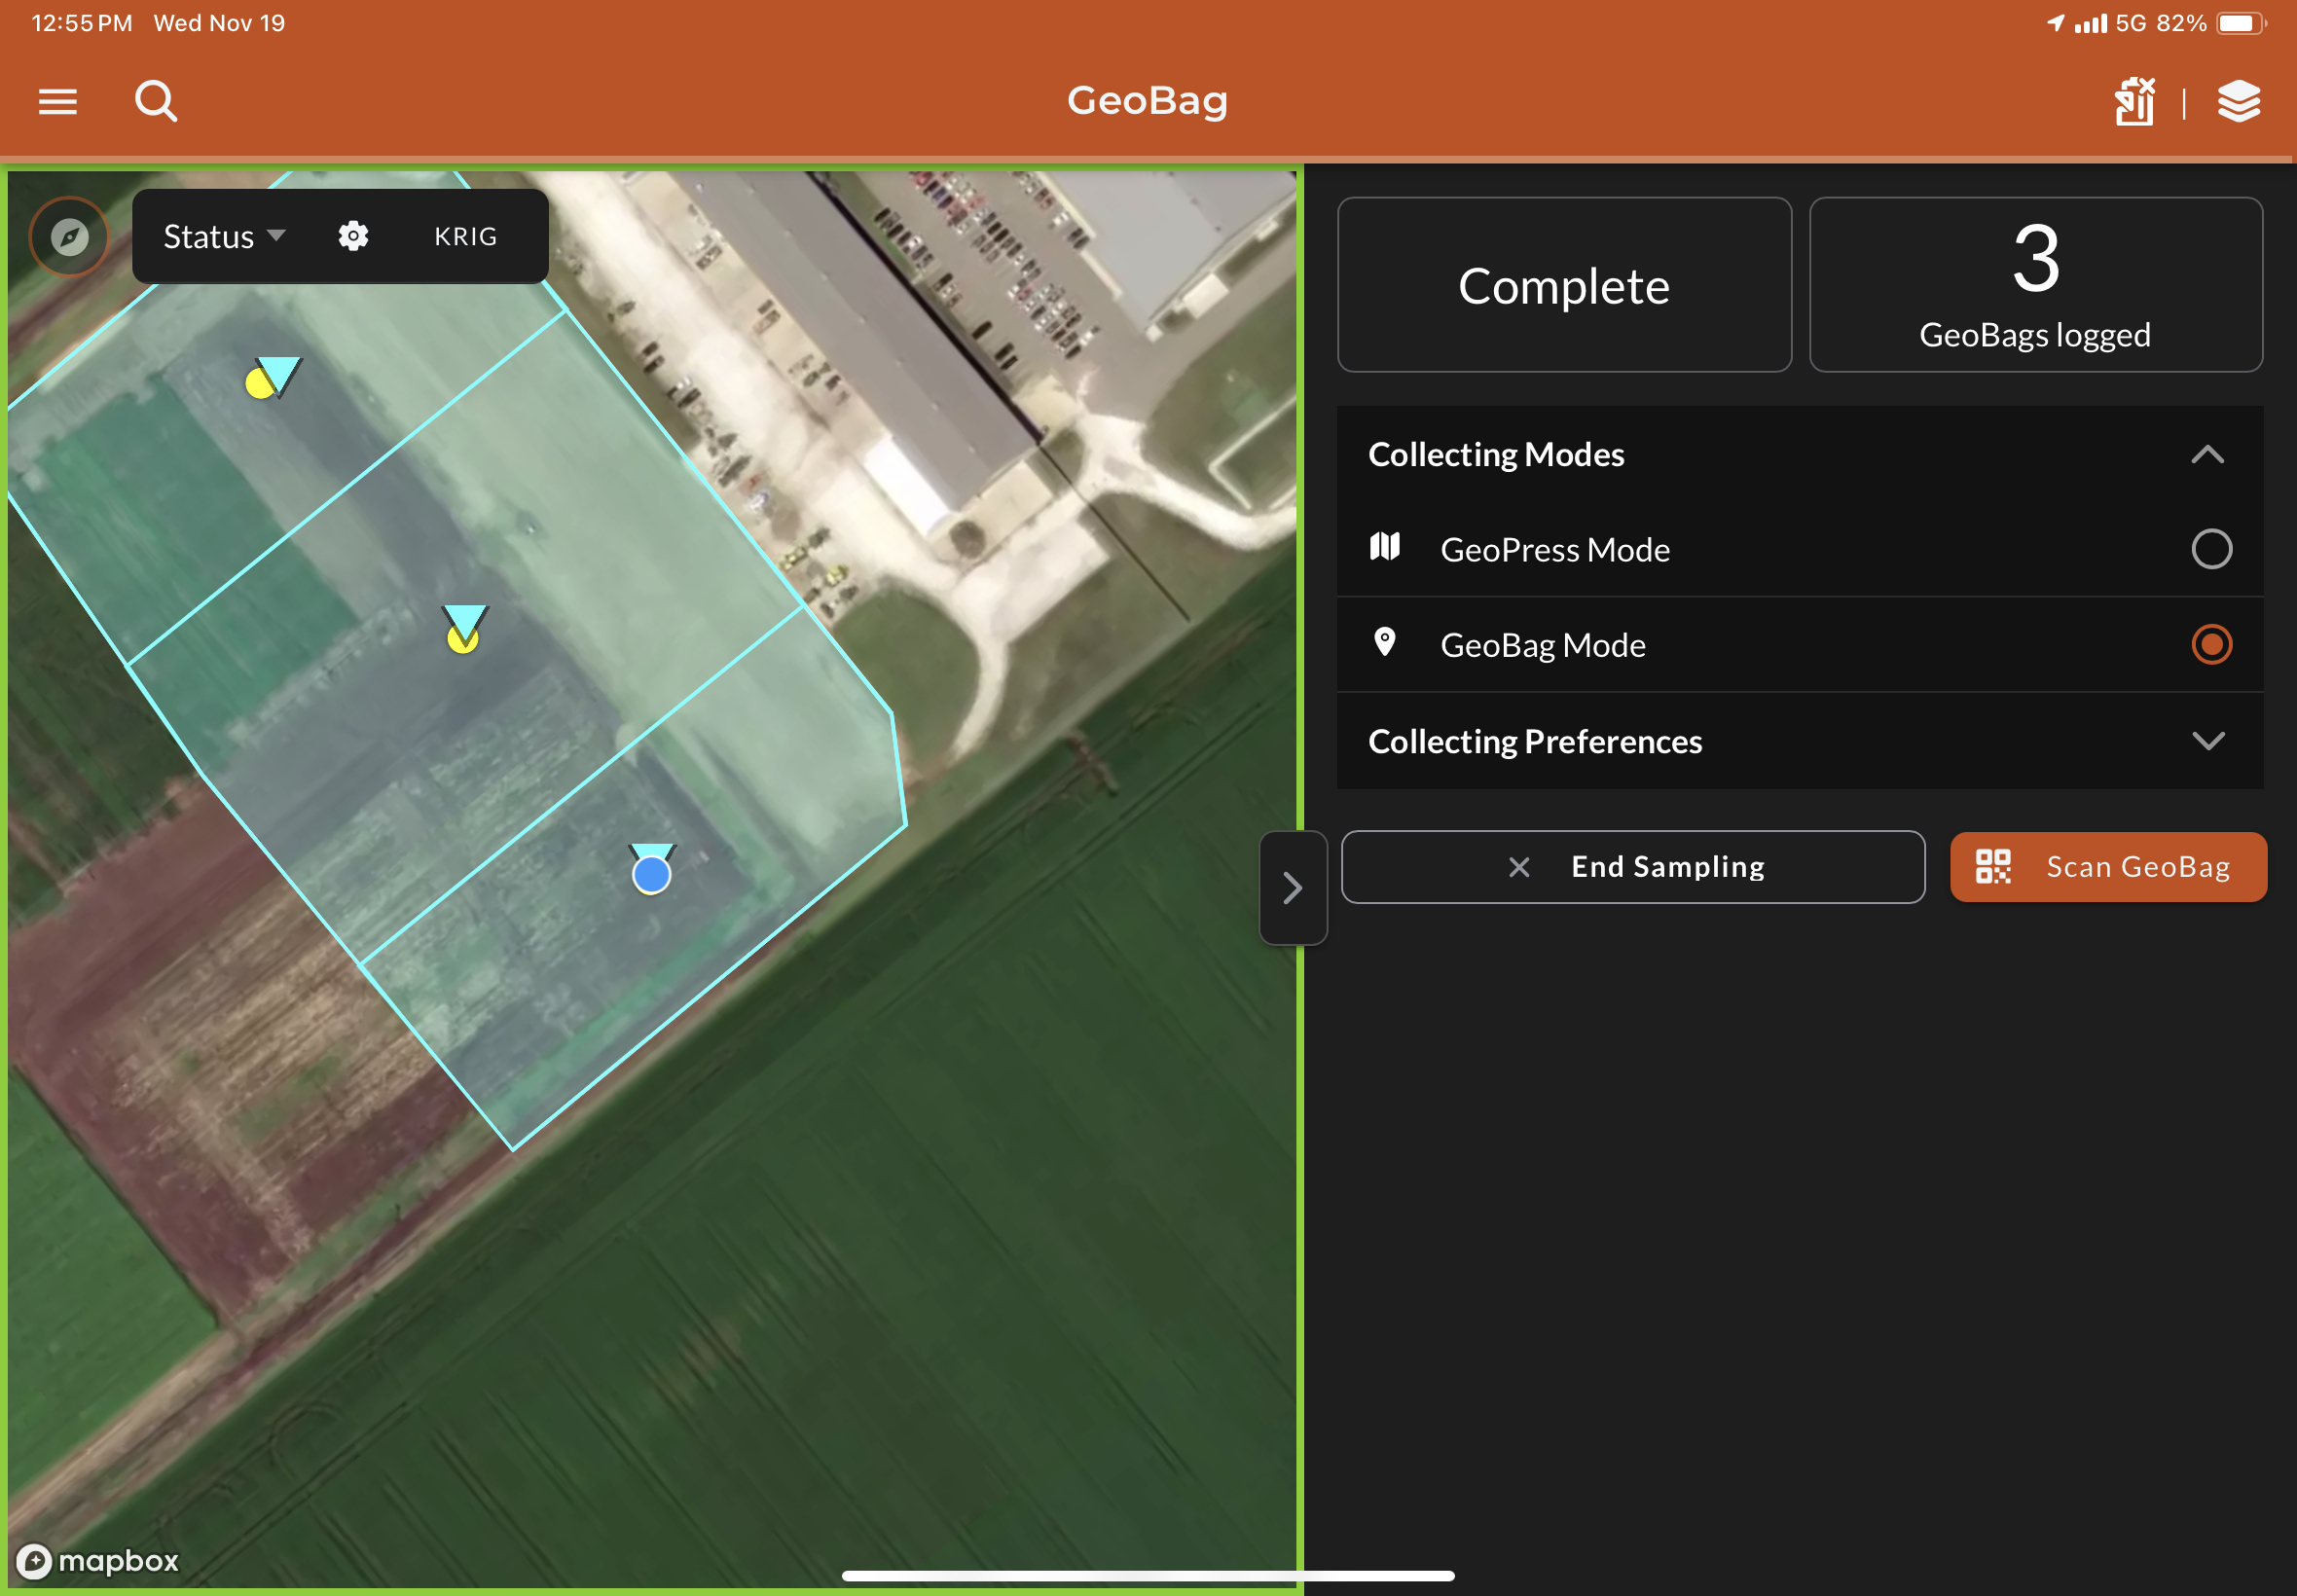
Task: Expand the Collecting Preferences section chevron
Action: tap(2208, 741)
